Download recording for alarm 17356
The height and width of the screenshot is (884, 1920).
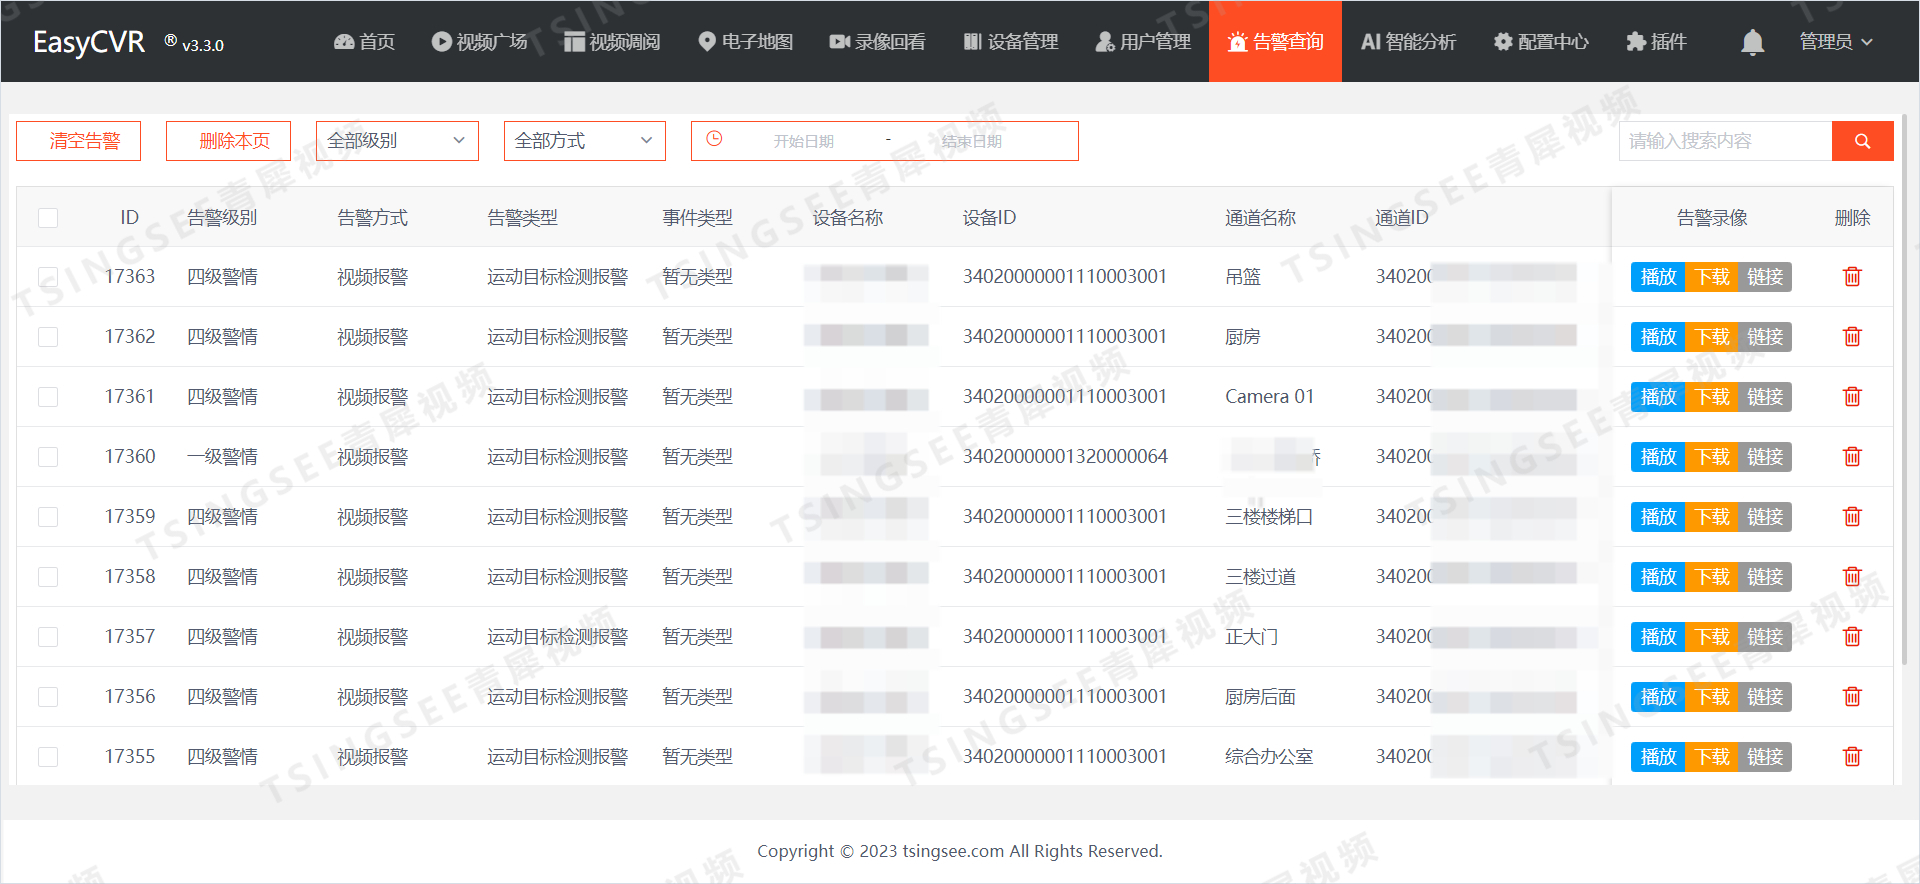point(1712,697)
